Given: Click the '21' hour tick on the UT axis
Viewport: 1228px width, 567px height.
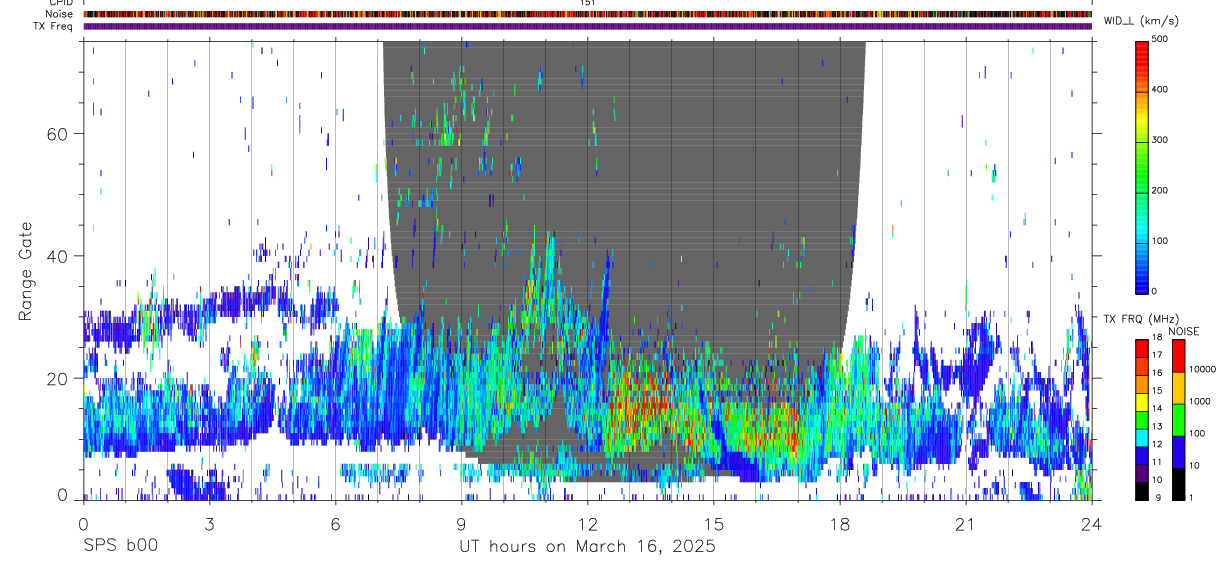Looking at the screenshot, I should tap(965, 524).
